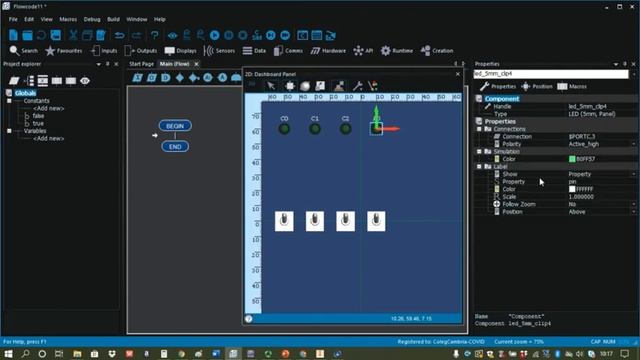Screen dimensions: 640x360
Task: Open the Data component menu
Action: (254, 51)
